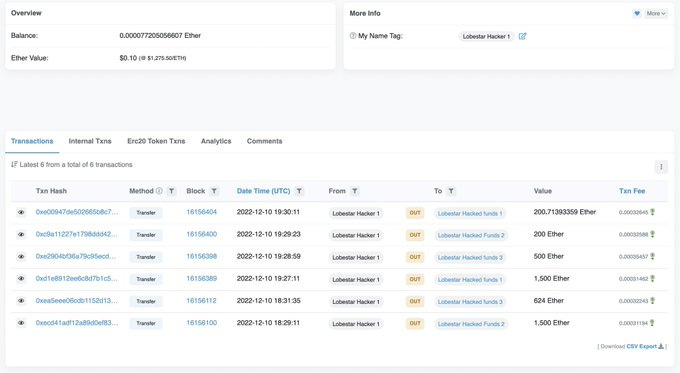Open Lobestar Hacked funds 3 for 500 Ether
This screenshot has height=373, width=680.
470,258
